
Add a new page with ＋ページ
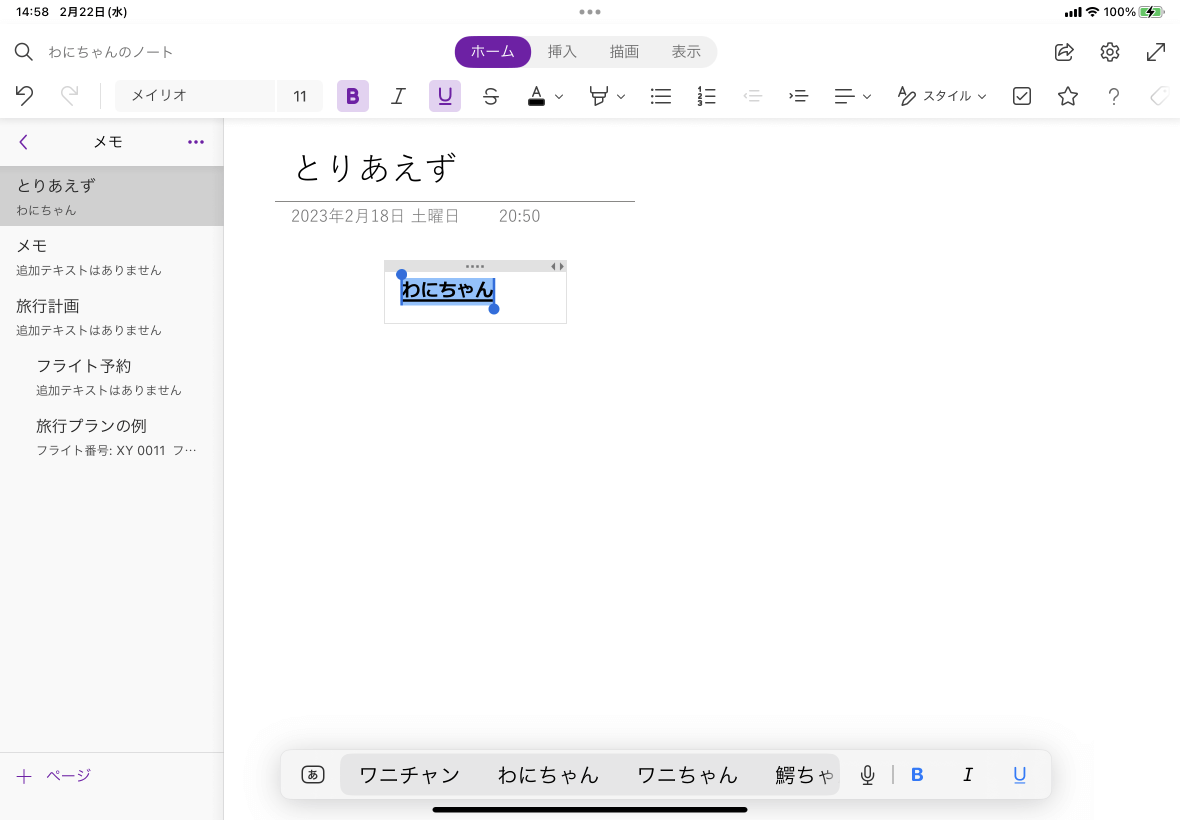(54, 776)
